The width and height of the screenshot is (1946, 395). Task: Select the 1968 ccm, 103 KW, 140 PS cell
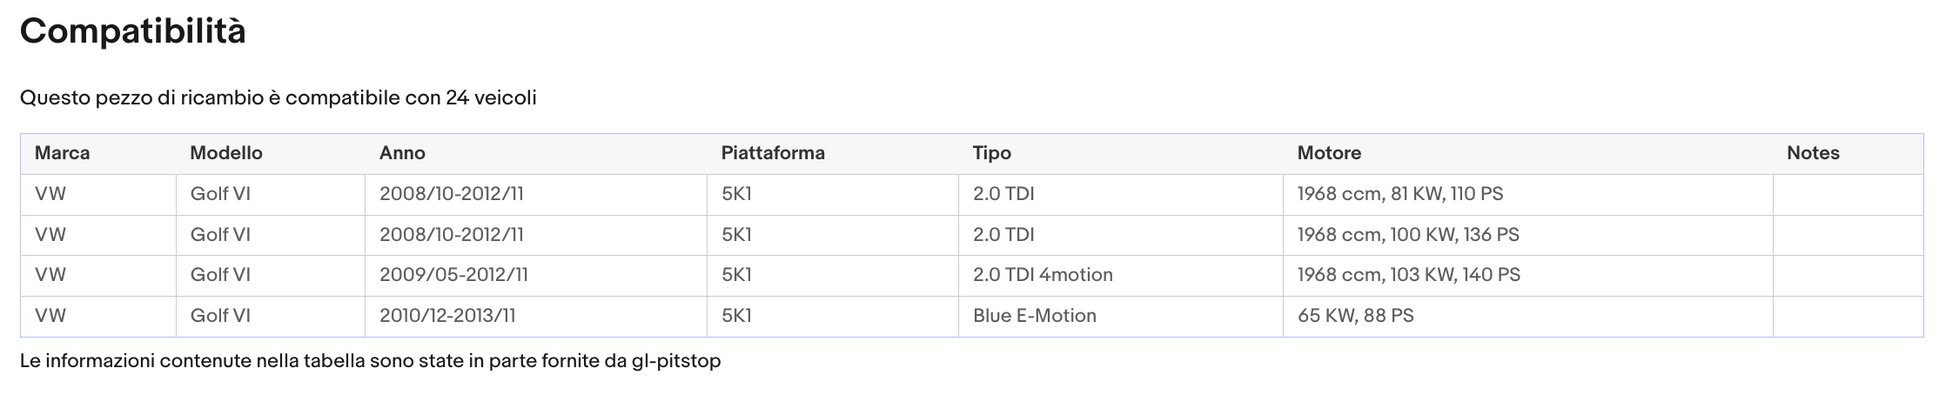(1528, 275)
